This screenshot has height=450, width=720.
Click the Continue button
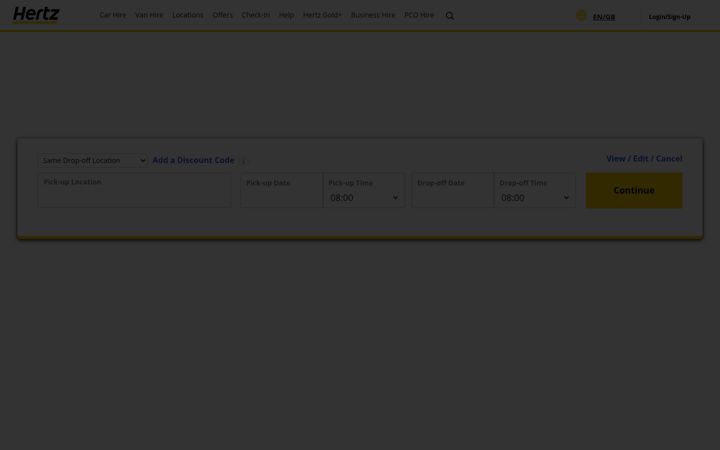[x=634, y=190]
